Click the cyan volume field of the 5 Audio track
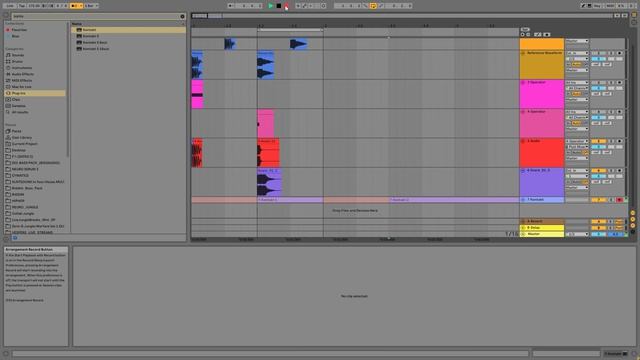 click(598, 147)
